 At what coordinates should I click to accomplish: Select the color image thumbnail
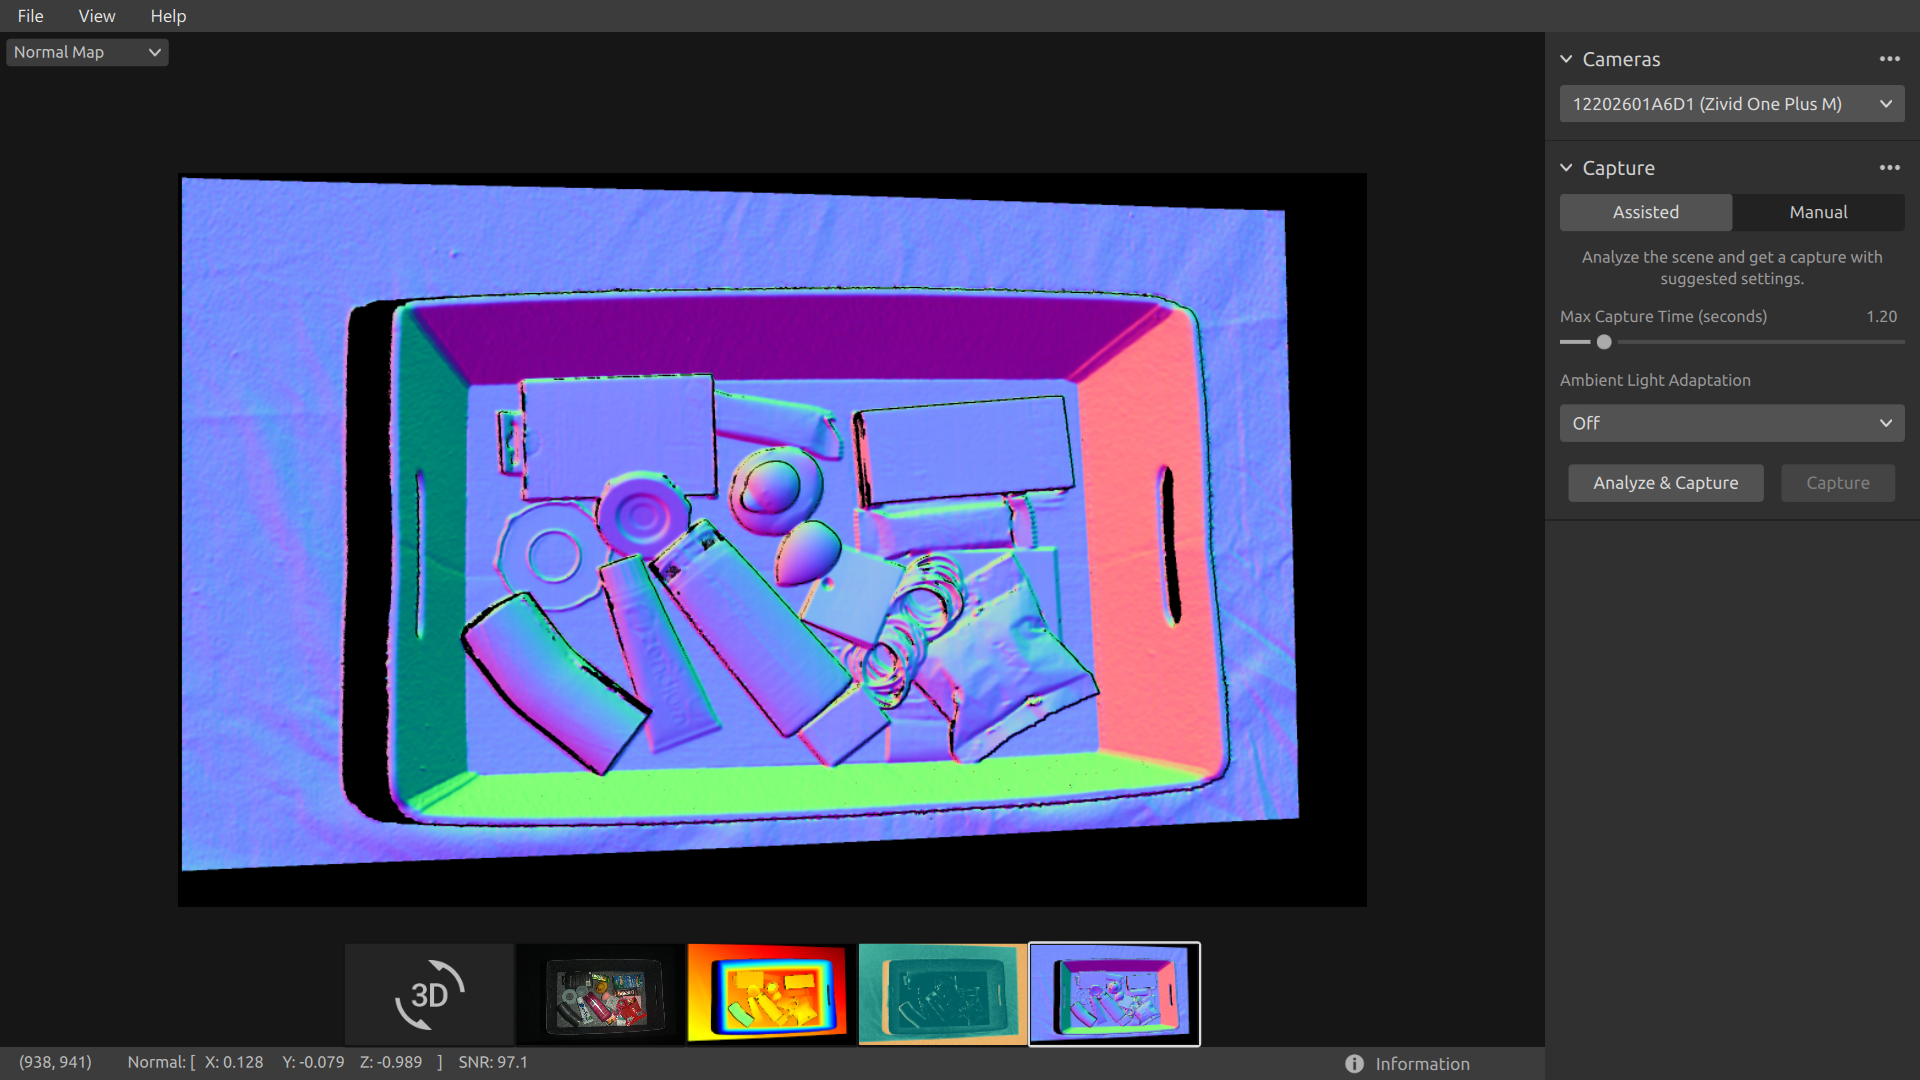tap(601, 994)
